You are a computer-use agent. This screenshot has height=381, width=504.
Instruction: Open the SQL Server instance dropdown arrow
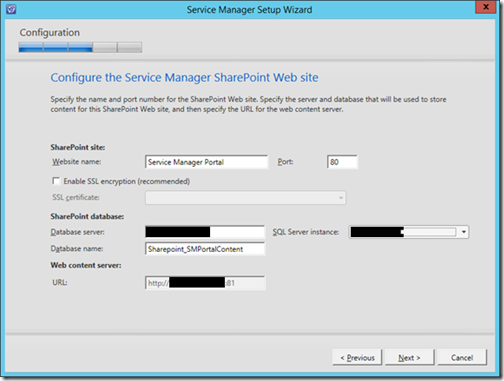(x=464, y=232)
